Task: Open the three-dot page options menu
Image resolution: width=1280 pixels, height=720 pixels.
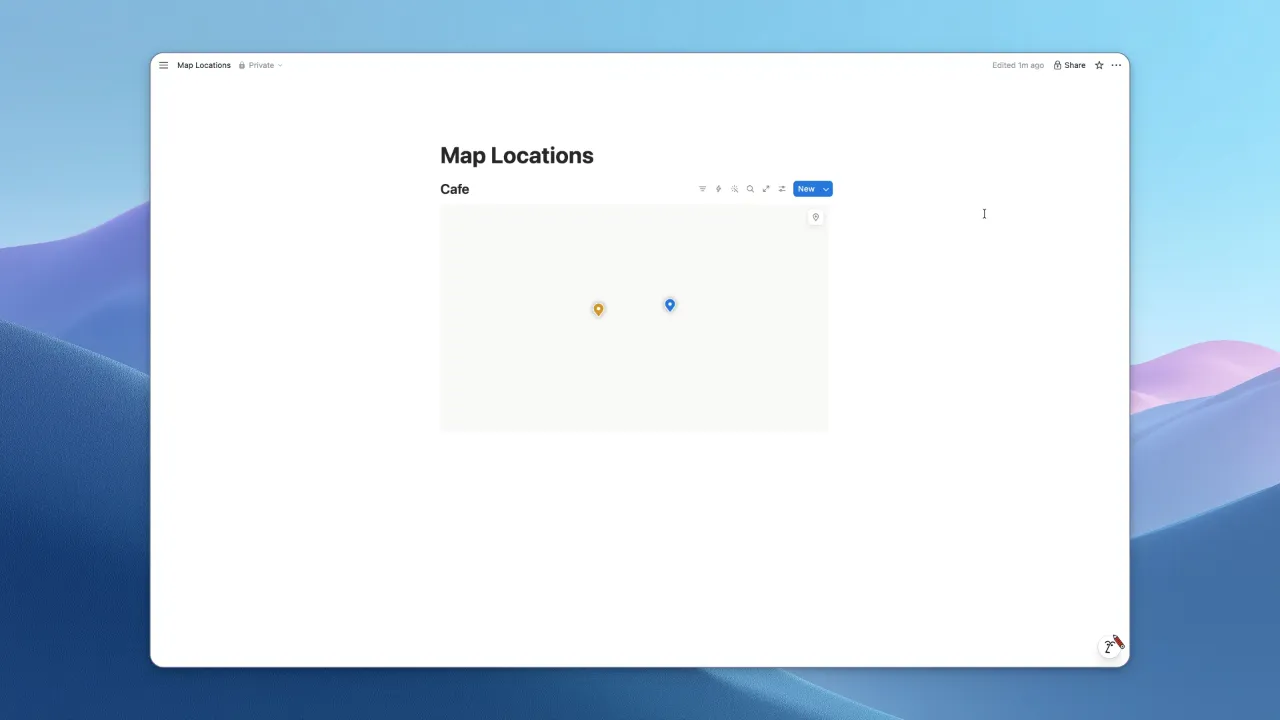Action: [1116, 65]
